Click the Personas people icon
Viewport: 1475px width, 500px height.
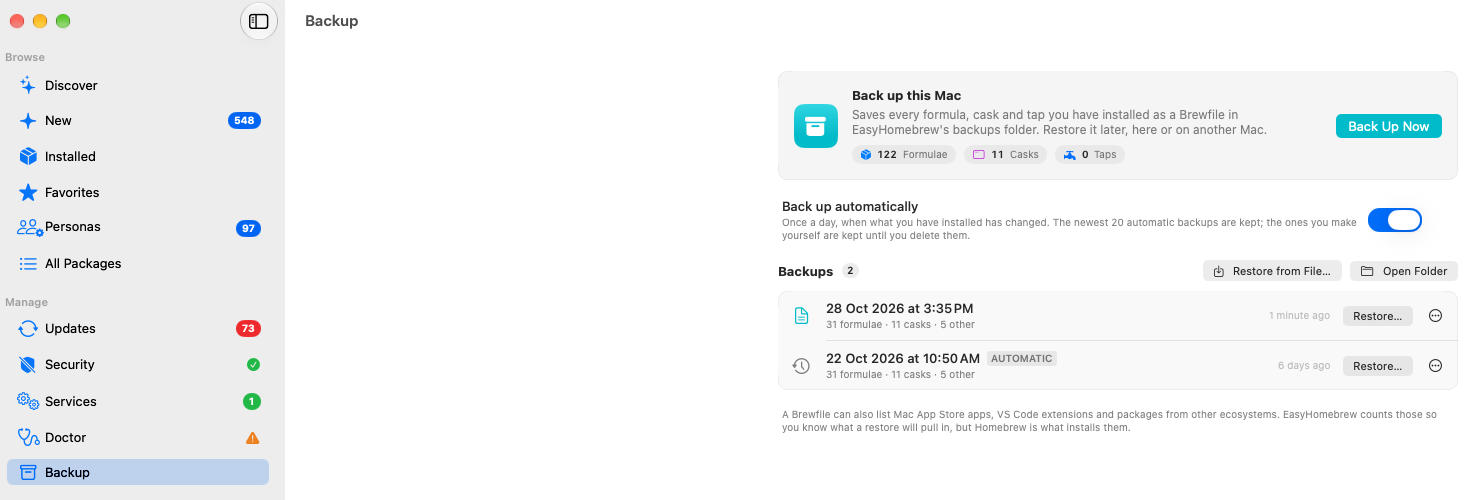(30, 227)
